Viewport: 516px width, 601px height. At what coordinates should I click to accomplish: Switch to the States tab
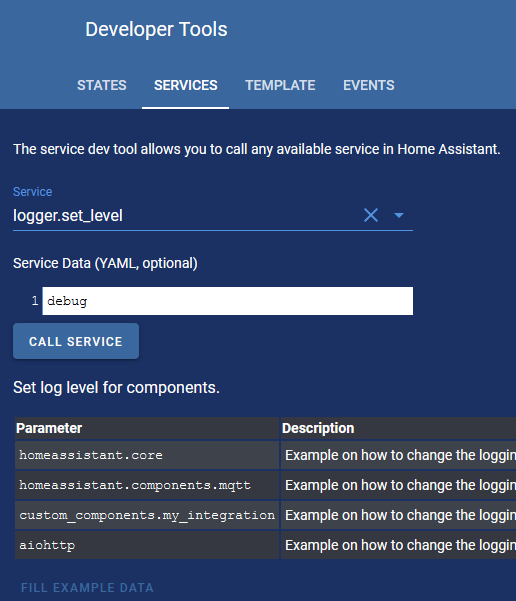(102, 85)
